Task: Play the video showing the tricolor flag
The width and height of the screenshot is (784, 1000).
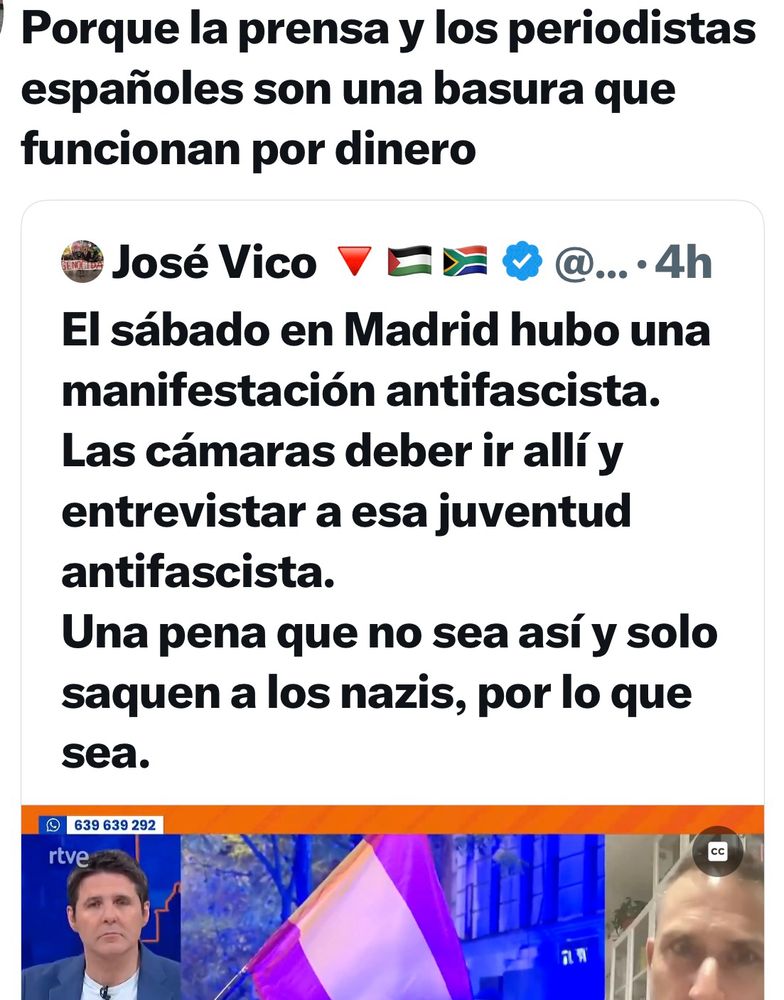Action: coord(392,916)
